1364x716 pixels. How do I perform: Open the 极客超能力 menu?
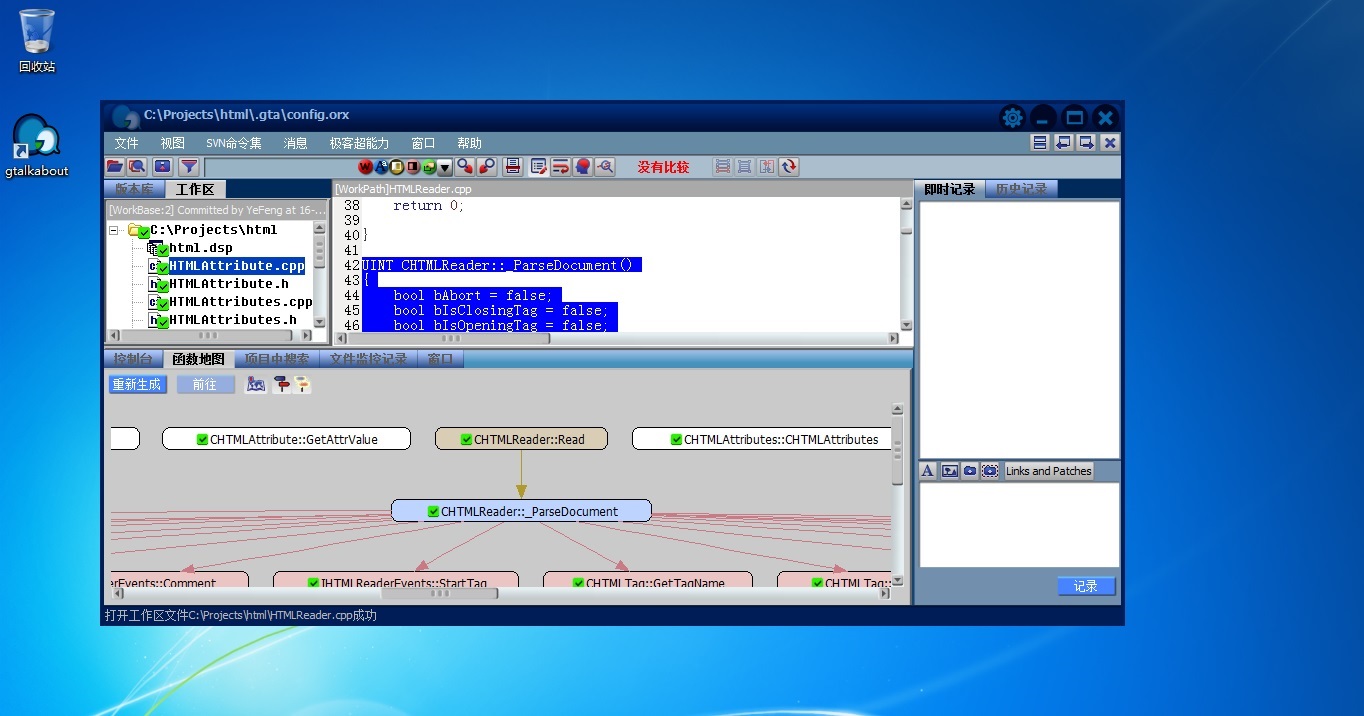click(359, 143)
